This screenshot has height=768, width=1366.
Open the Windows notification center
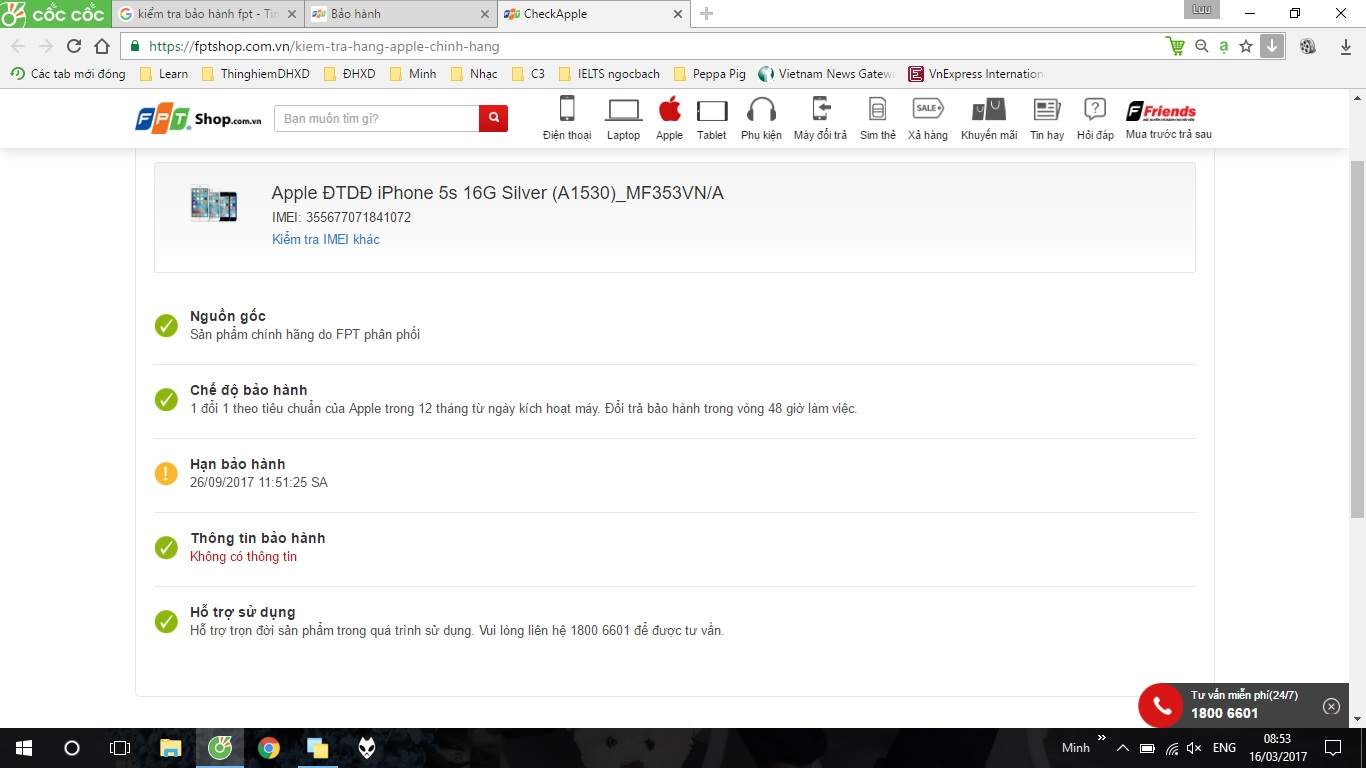point(1333,748)
